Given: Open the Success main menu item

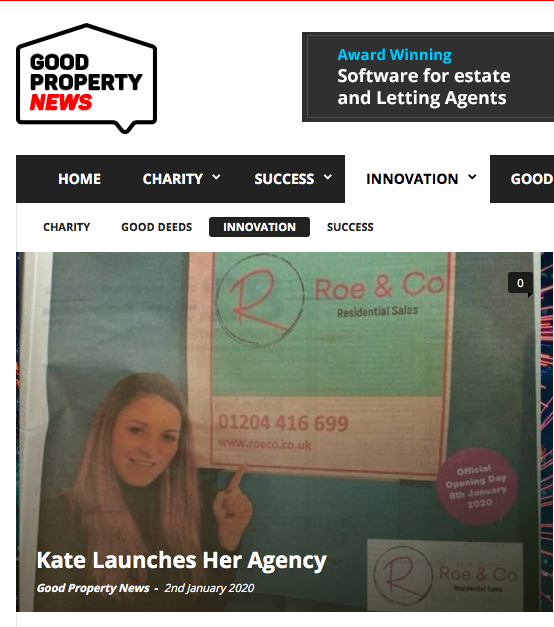Looking at the screenshot, I should 284,179.
